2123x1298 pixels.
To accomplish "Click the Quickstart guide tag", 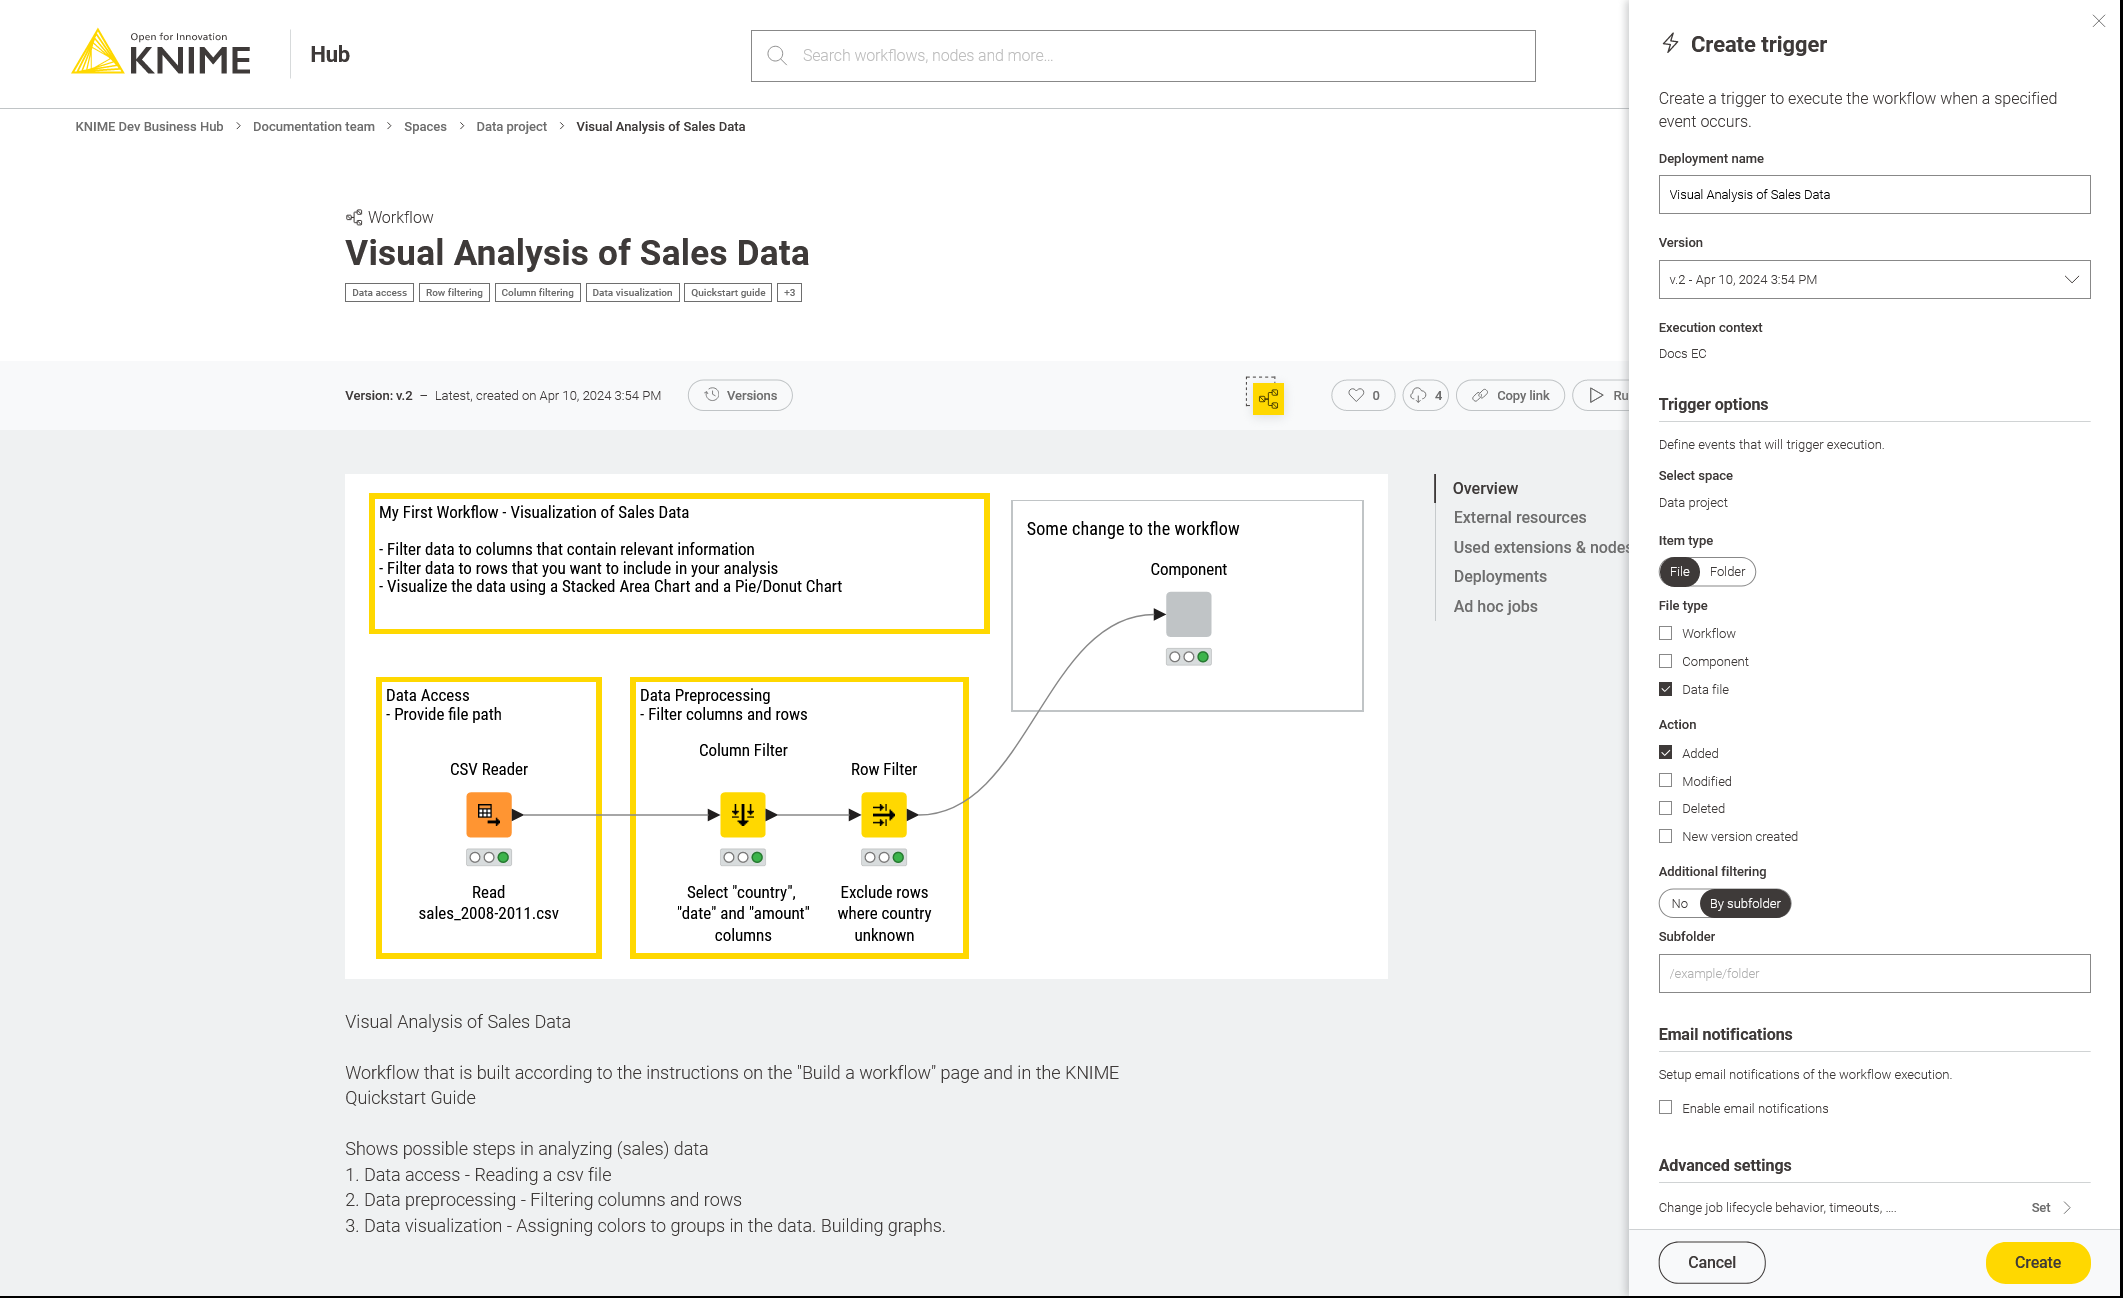I will coord(728,292).
